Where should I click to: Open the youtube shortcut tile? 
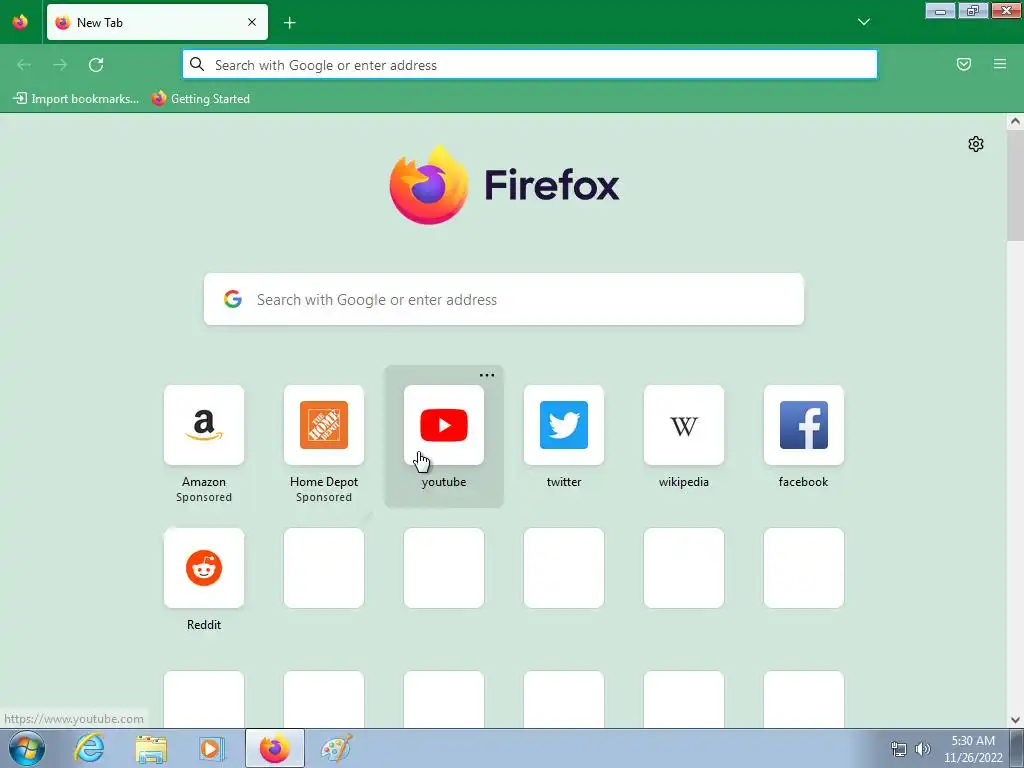click(x=444, y=425)
